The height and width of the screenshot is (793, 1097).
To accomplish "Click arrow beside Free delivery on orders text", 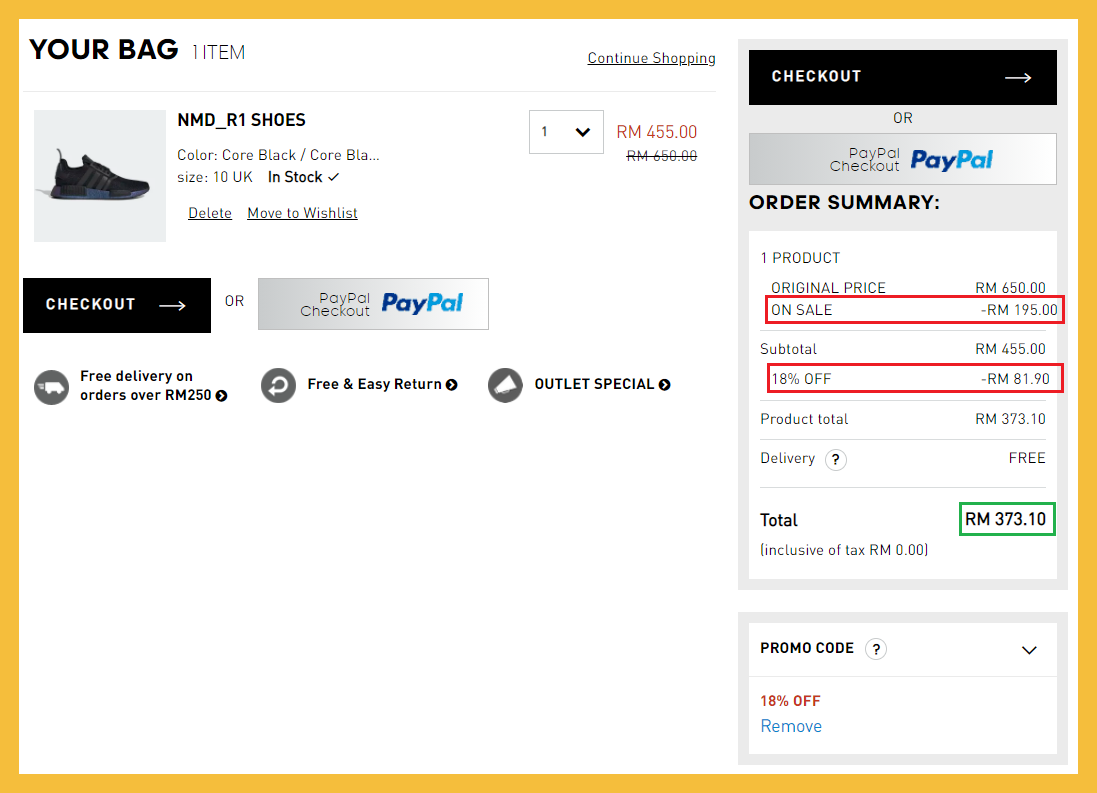I will pyautogui.click(x=221, y=396).
